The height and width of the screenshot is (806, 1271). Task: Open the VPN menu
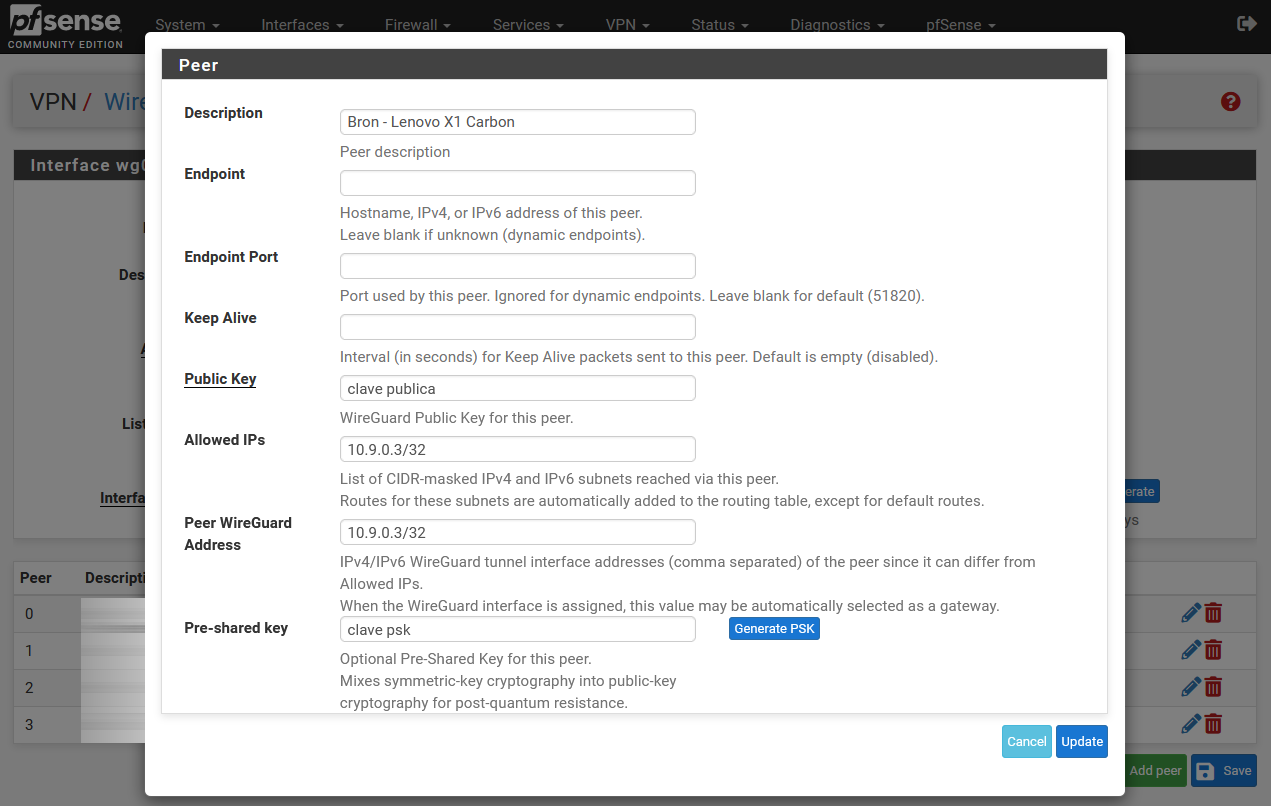(627, 25)
